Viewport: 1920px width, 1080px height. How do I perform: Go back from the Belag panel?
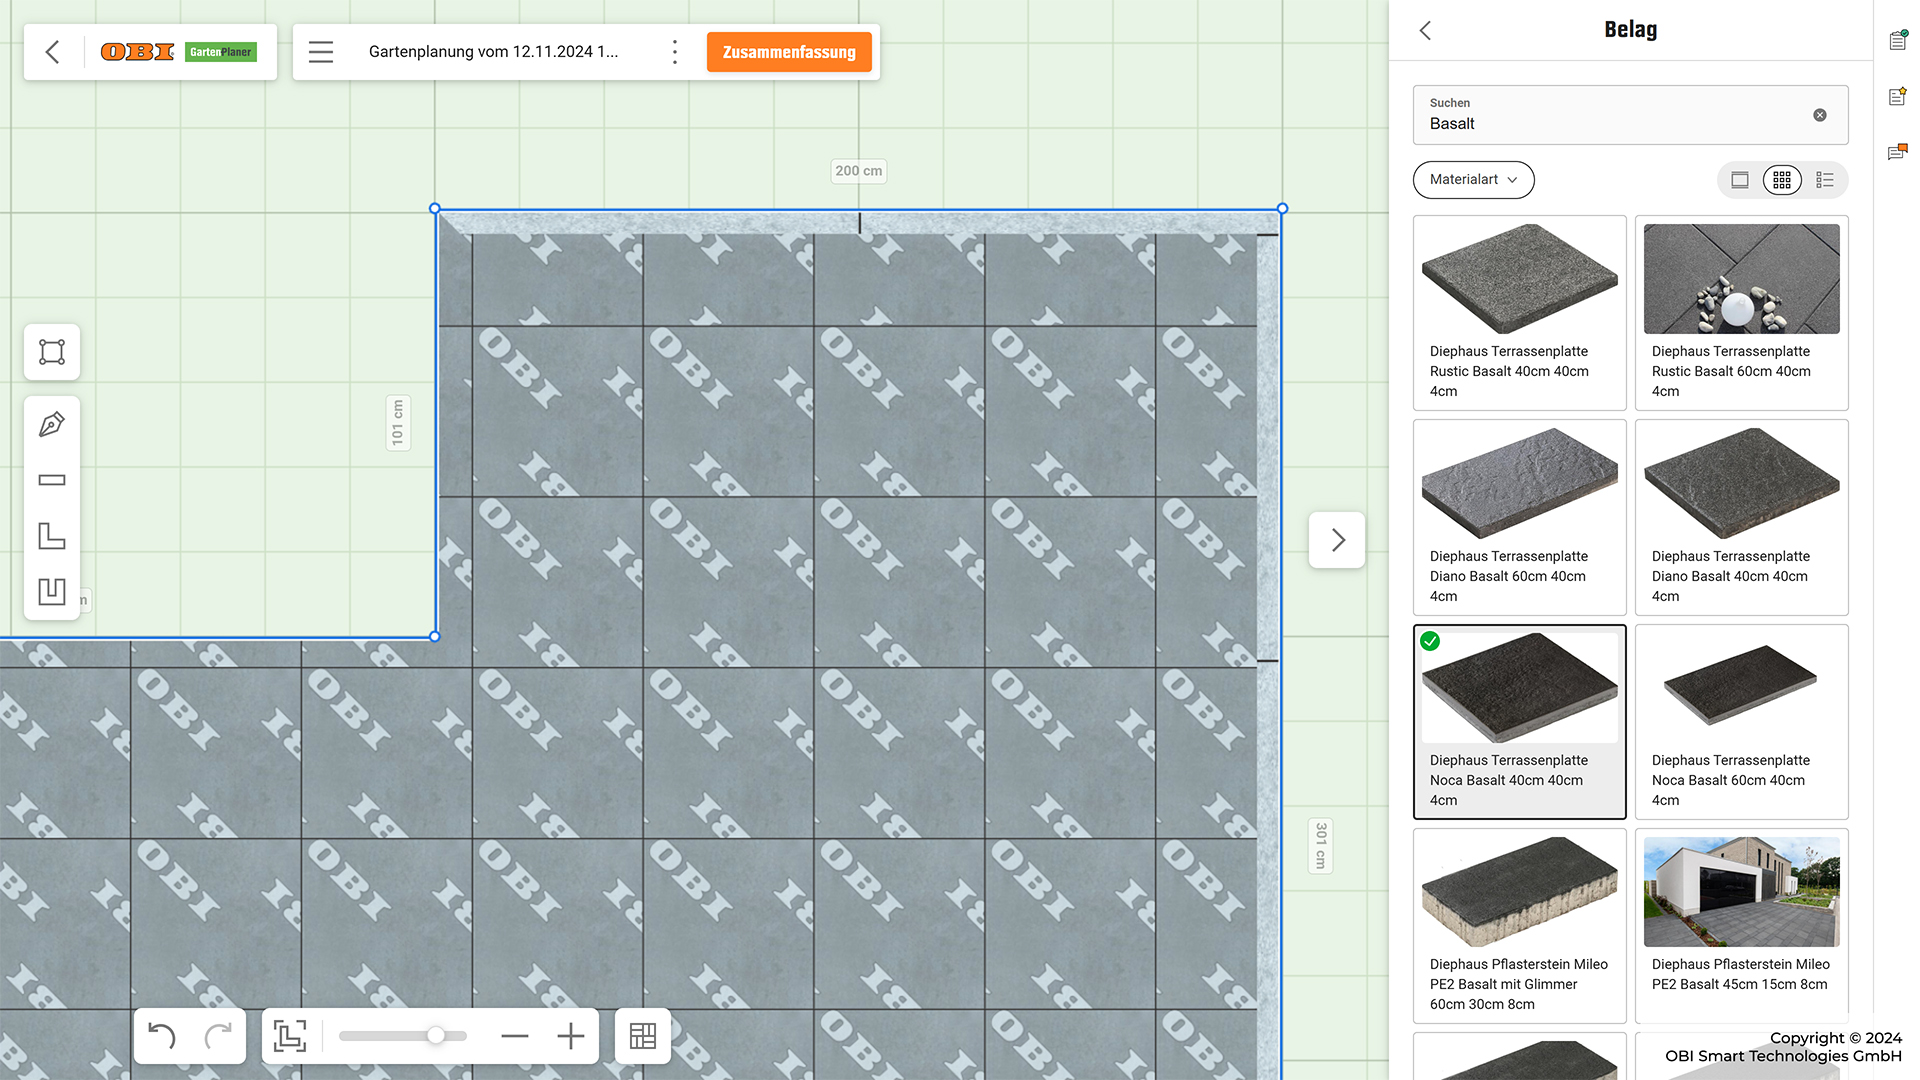click(x=1426, y=30)
